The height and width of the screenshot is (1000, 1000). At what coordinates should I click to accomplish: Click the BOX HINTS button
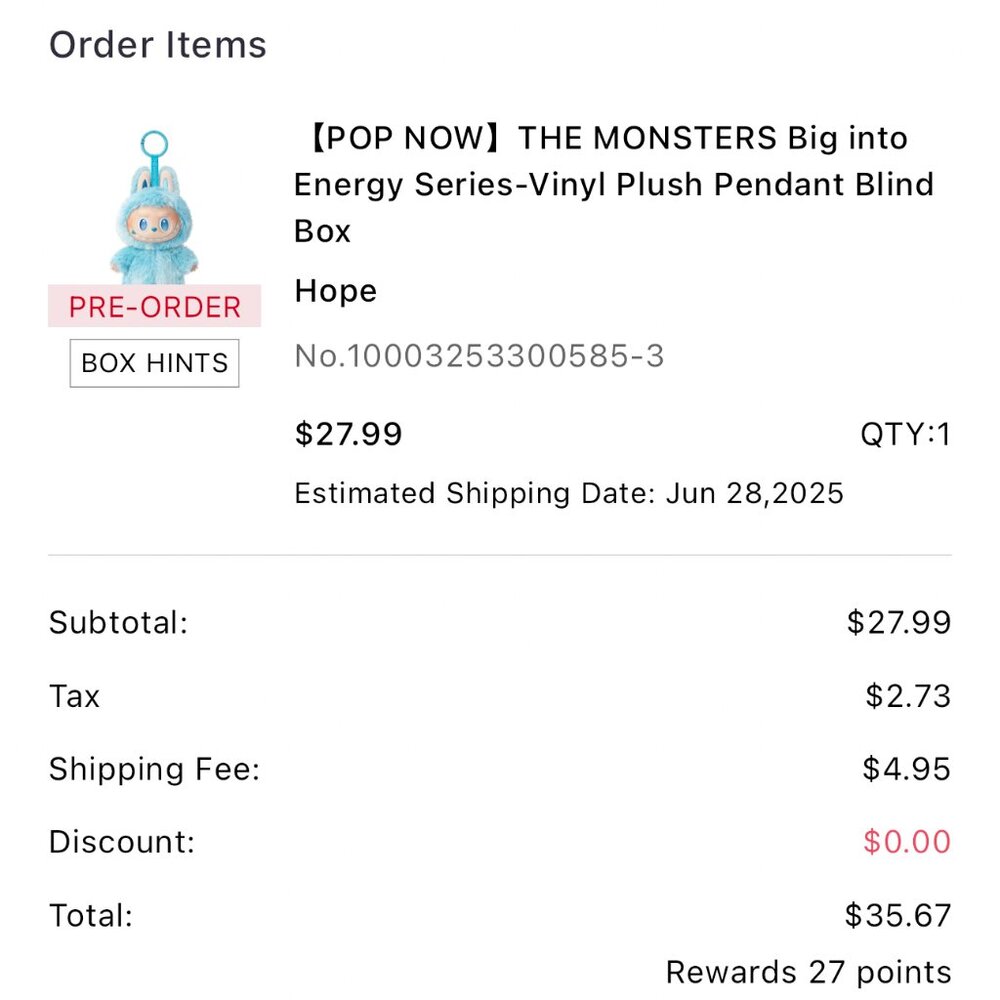point(154,363)
